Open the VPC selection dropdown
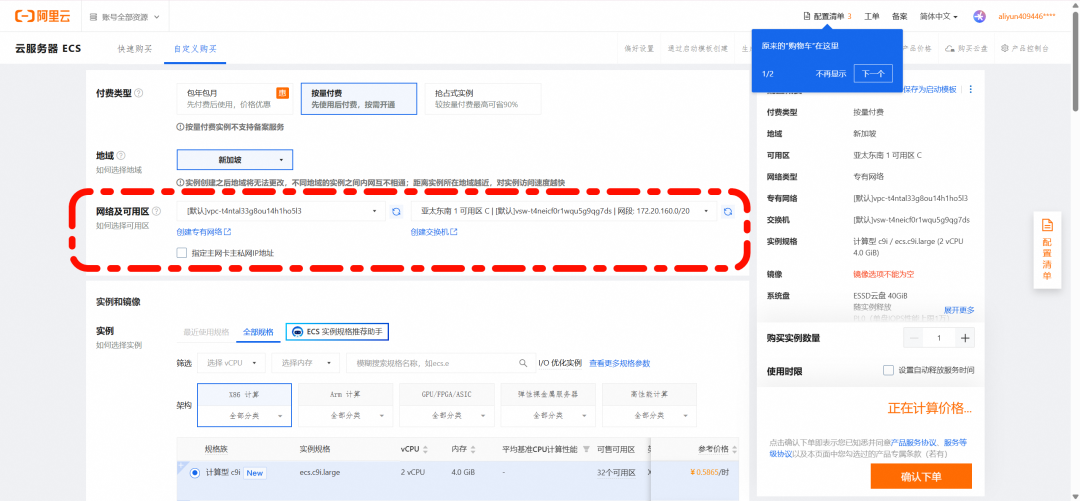 tap(281, 212)
